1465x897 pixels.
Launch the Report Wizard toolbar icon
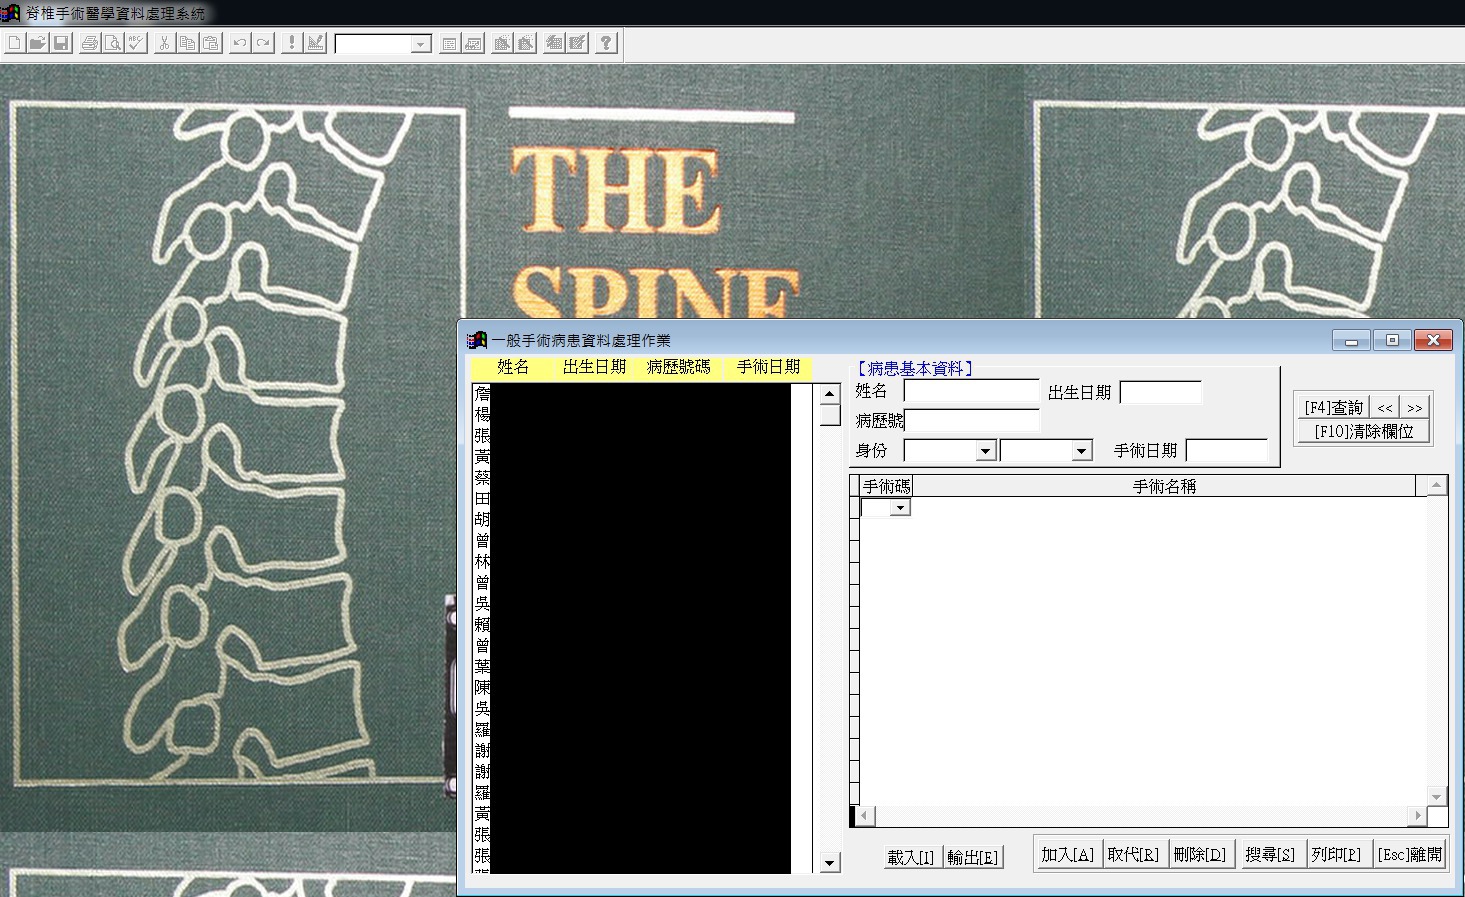(525, 43)
